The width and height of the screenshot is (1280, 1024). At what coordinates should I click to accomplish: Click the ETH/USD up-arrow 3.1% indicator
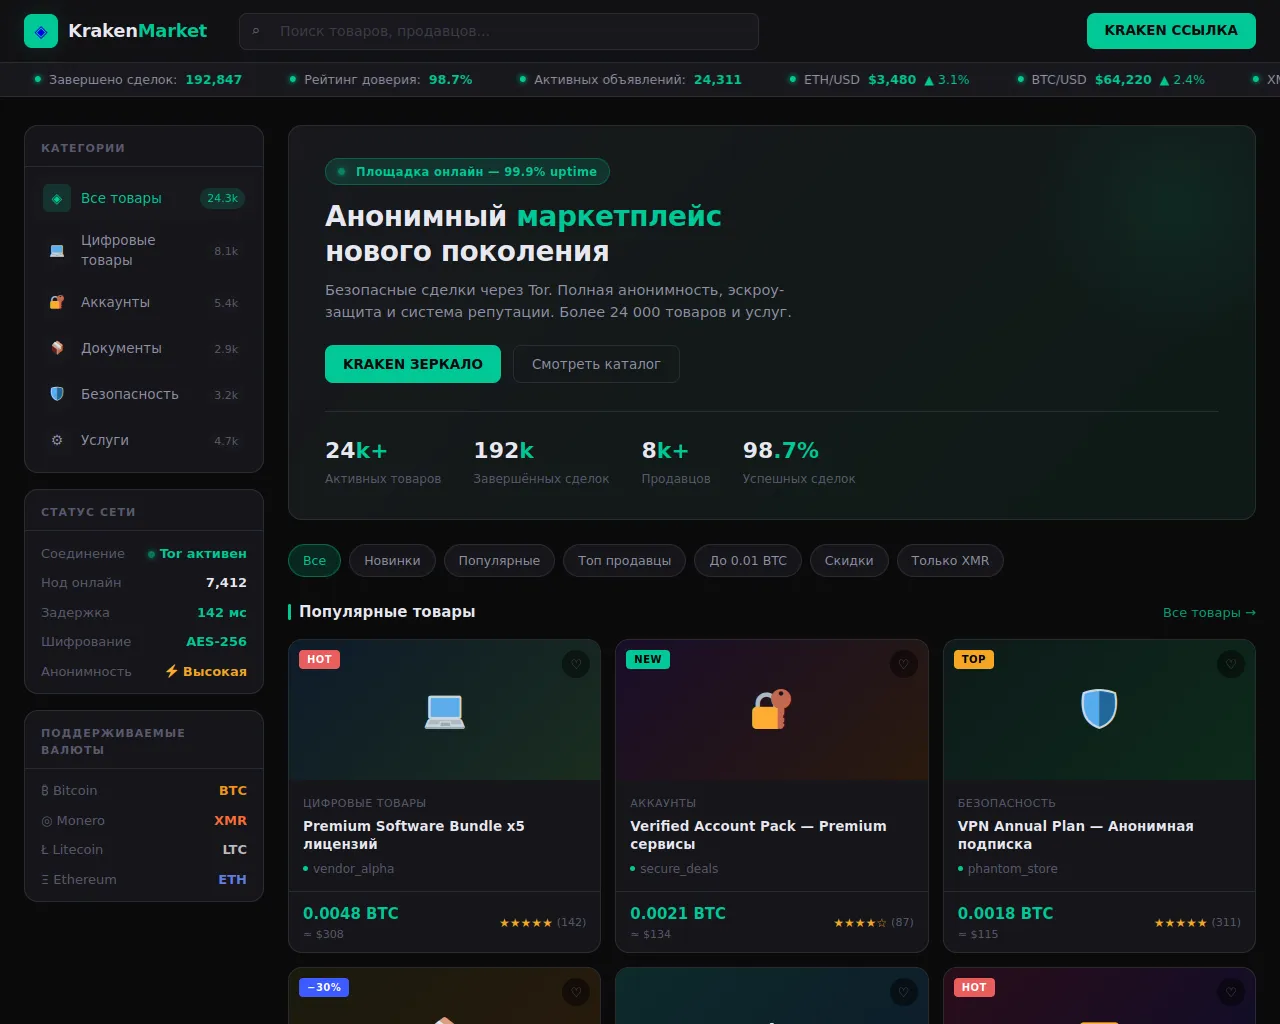point(947,80)
